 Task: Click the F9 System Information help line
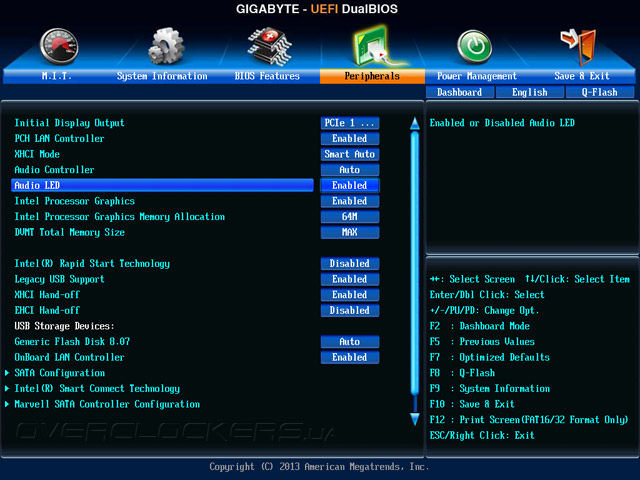point(489,389)
